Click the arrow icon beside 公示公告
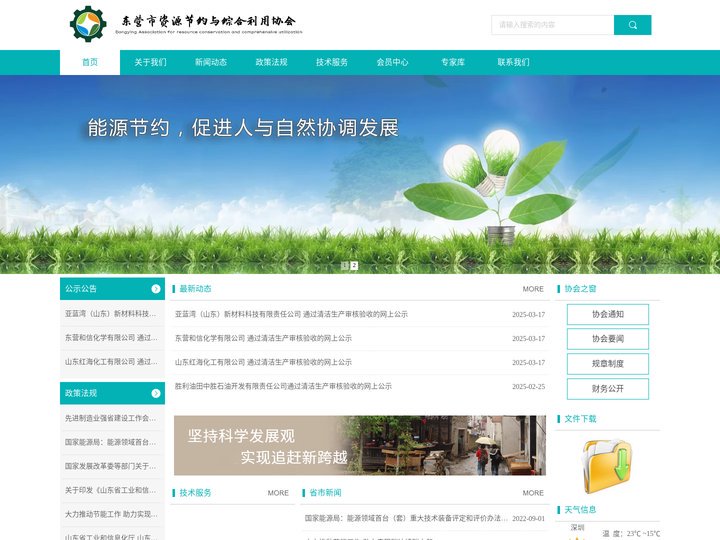The width and height of the screenshot is (720, 540). pos(156,289)
